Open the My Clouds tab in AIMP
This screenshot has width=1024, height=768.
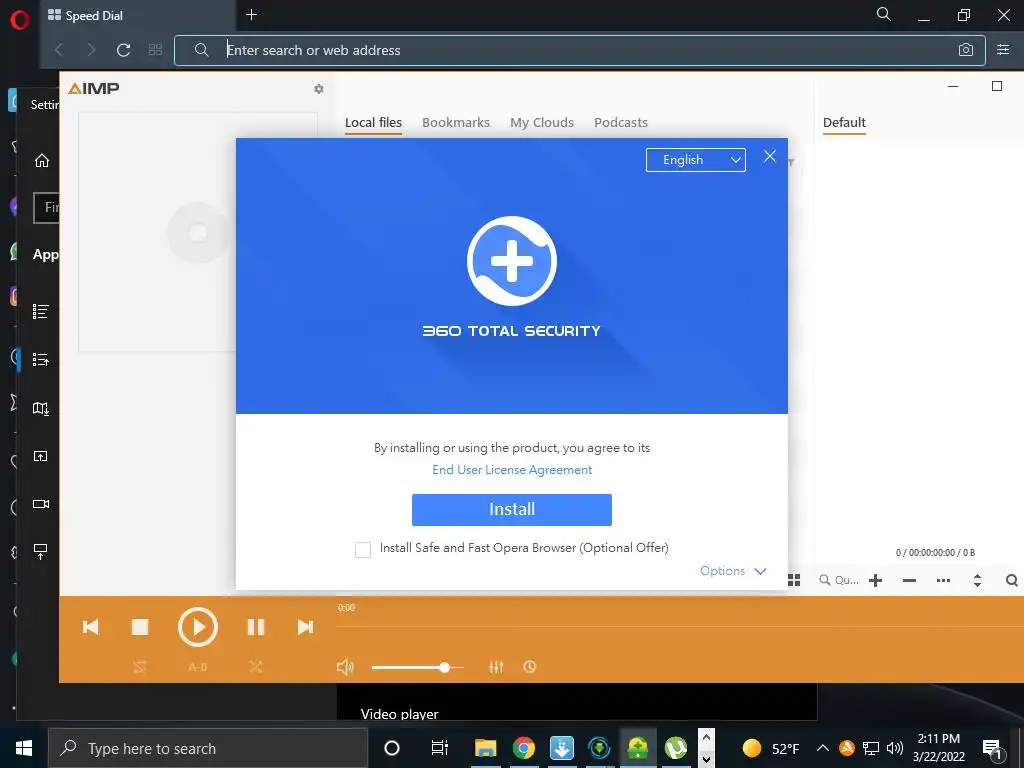point(542,123)
